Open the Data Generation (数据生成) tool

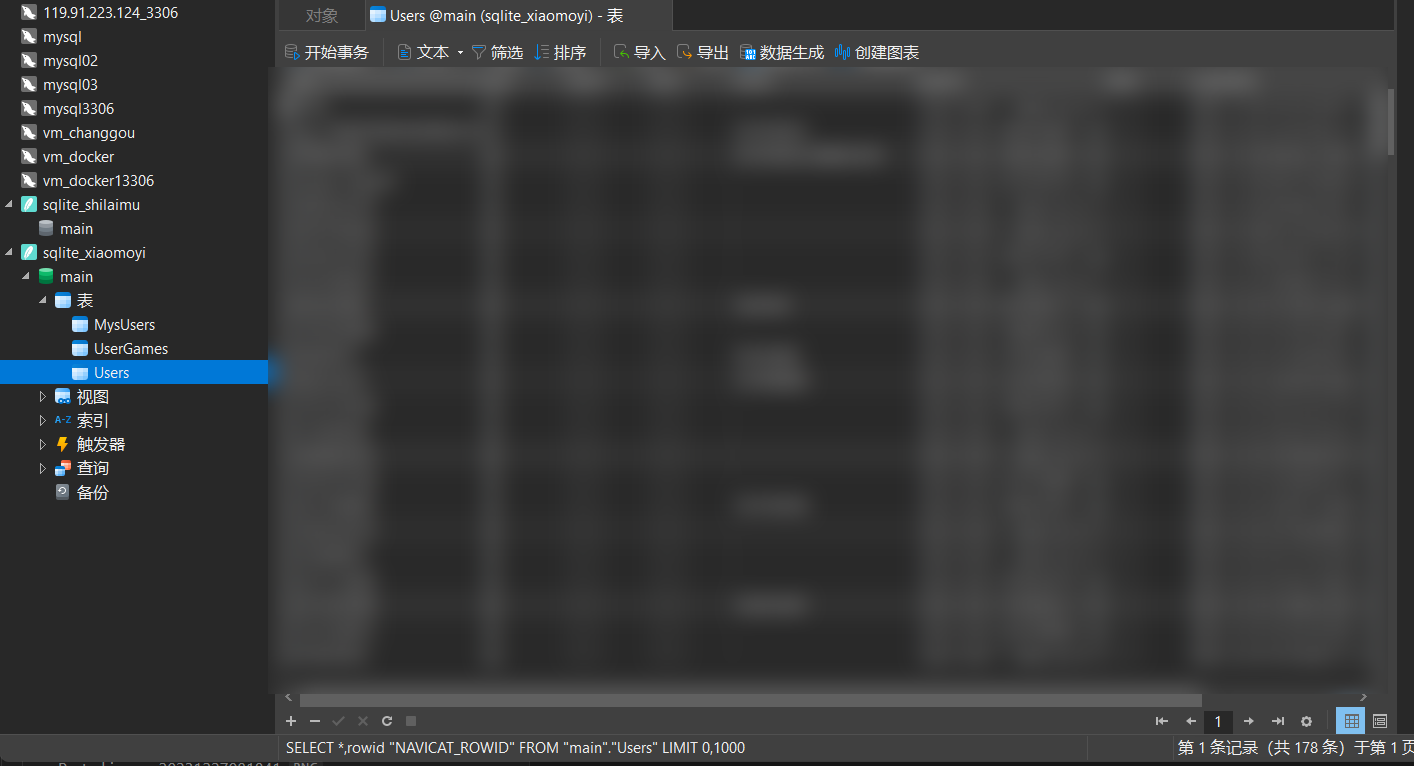tap(781, 53)
